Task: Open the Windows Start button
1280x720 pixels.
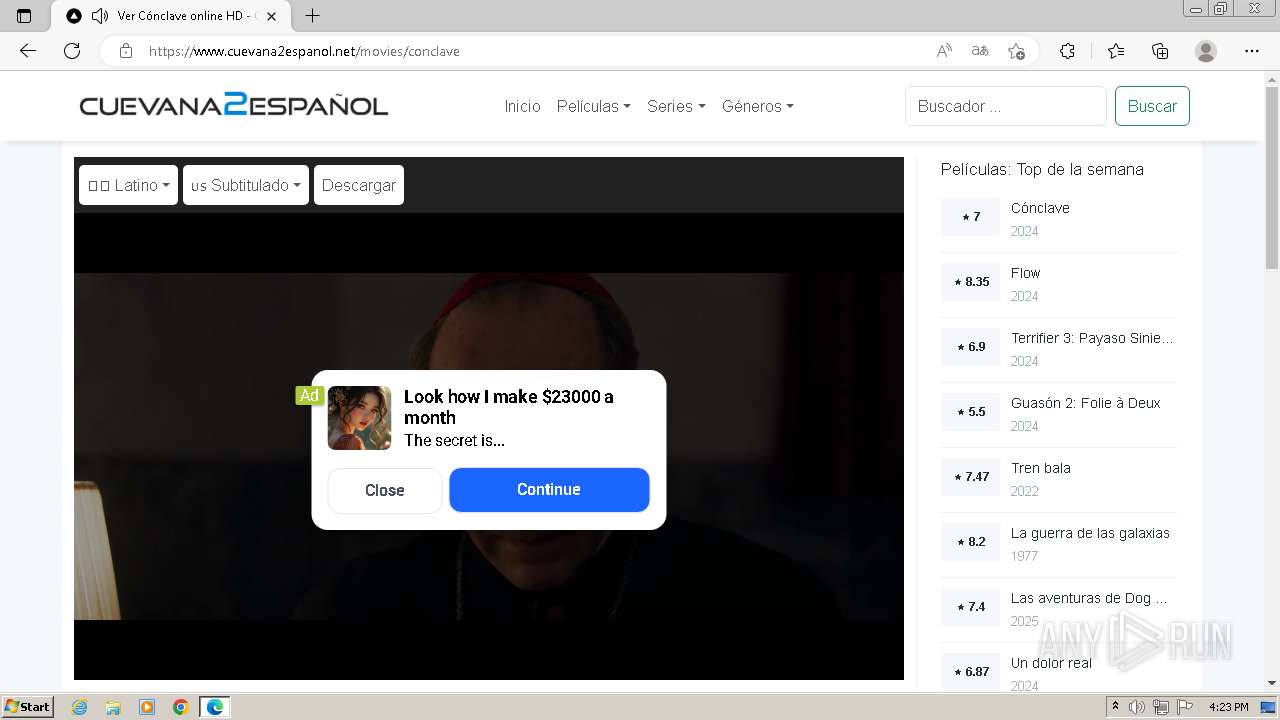Action: (x=28, y=706)
